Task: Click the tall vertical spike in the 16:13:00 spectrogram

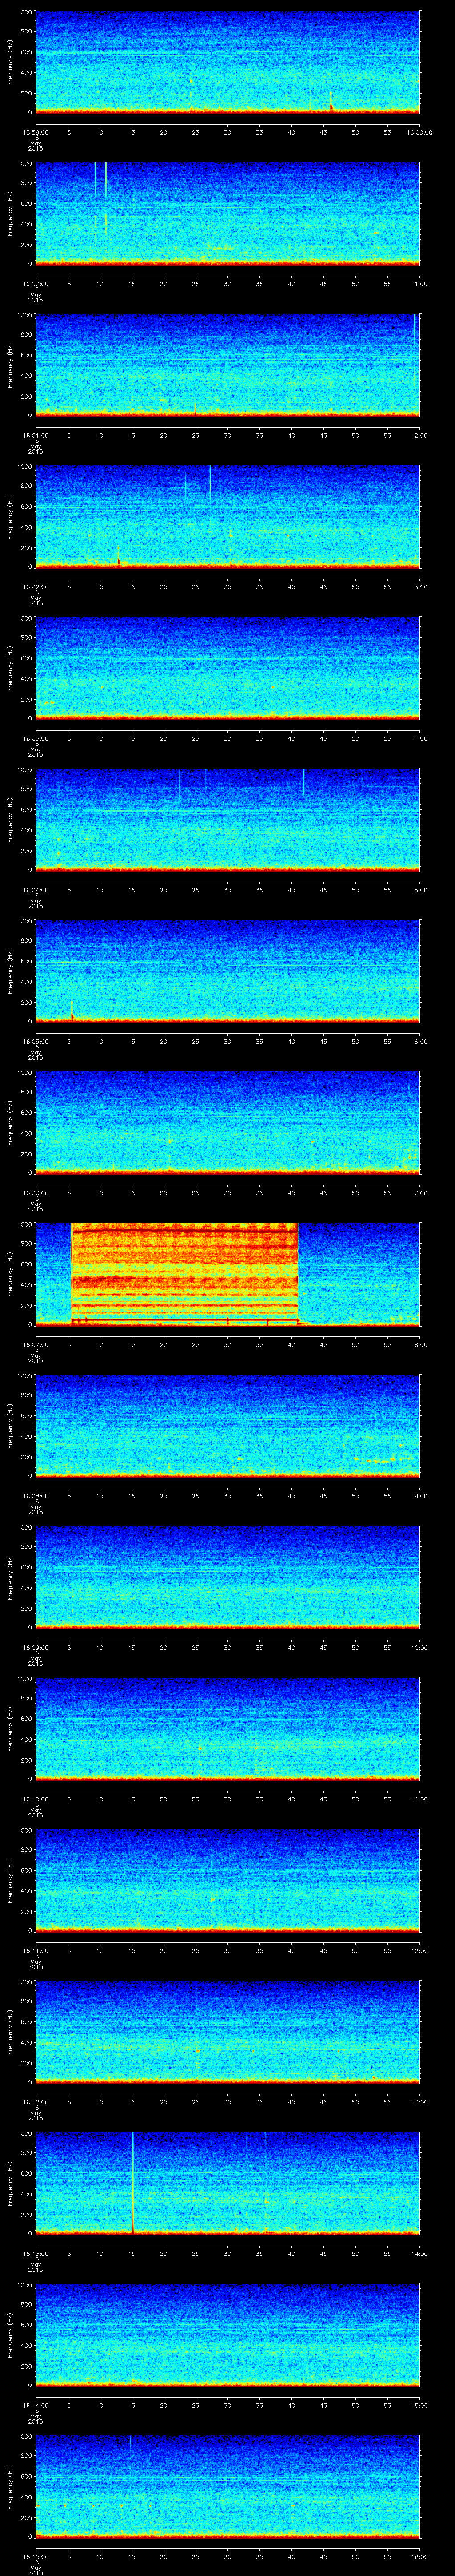Action: click(x=133, y=2182)
